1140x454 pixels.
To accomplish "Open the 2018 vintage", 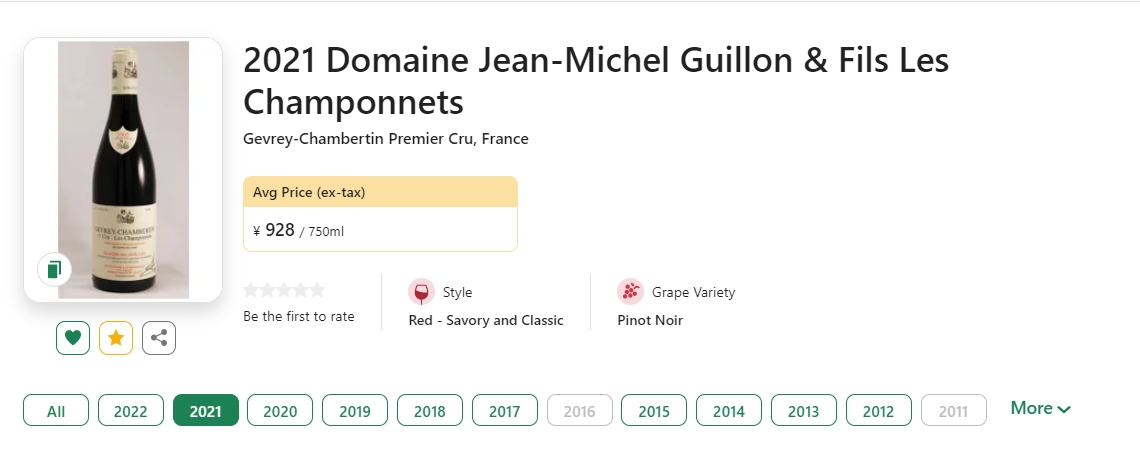I will 430,411.
